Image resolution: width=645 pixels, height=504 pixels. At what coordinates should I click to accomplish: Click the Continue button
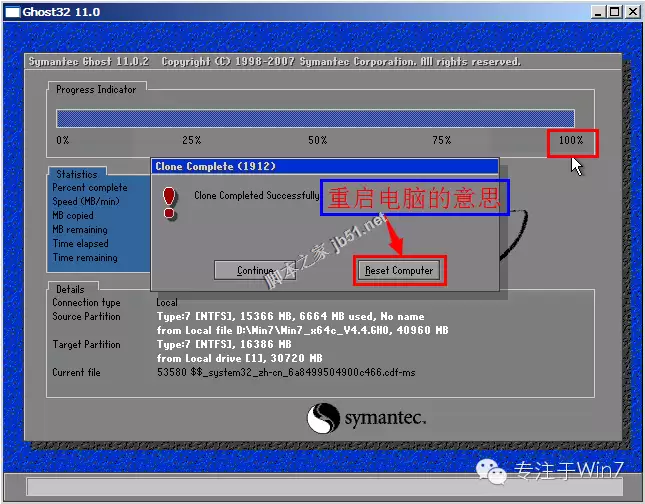(x=255, y=270)
